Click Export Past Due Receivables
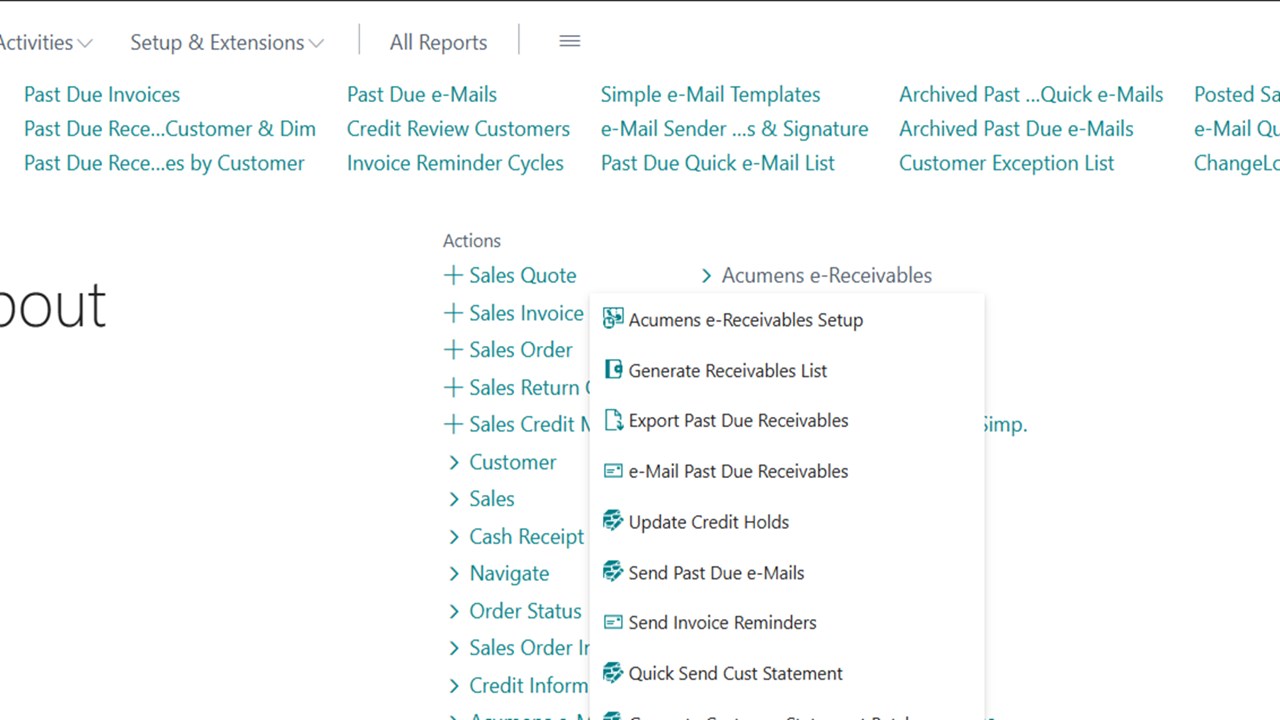Viewport: 1280px width, 720px height. click(x=738, y=420)
